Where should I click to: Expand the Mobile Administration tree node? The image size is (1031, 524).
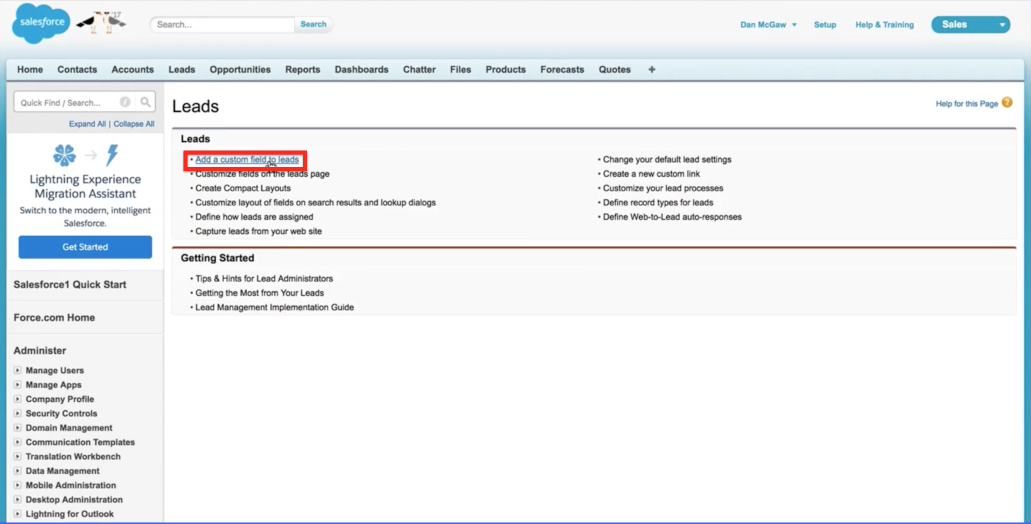point(18,485)
